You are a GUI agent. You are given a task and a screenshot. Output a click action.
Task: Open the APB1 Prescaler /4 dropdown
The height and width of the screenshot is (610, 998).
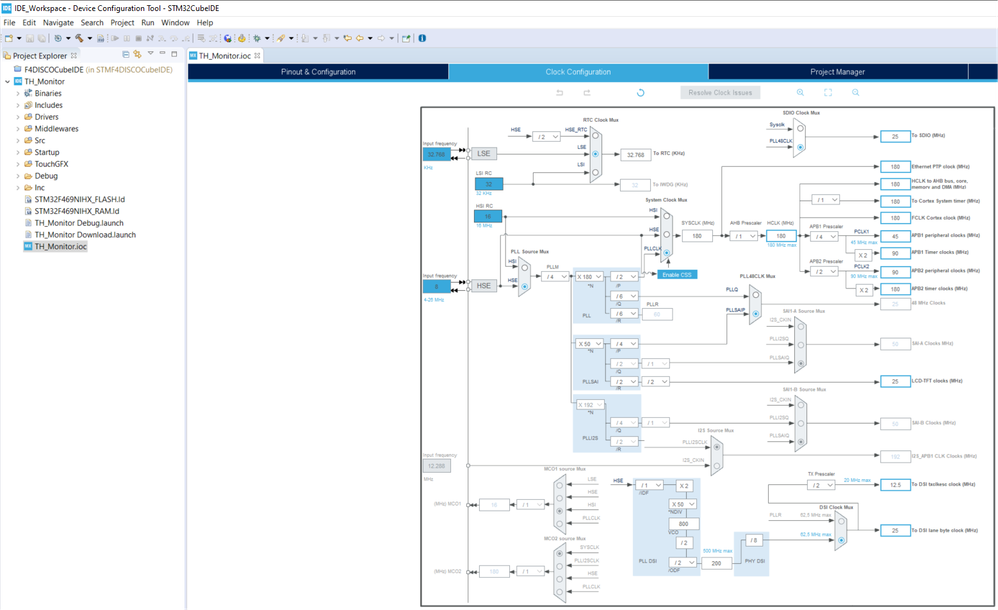click(x=824, y=237)
